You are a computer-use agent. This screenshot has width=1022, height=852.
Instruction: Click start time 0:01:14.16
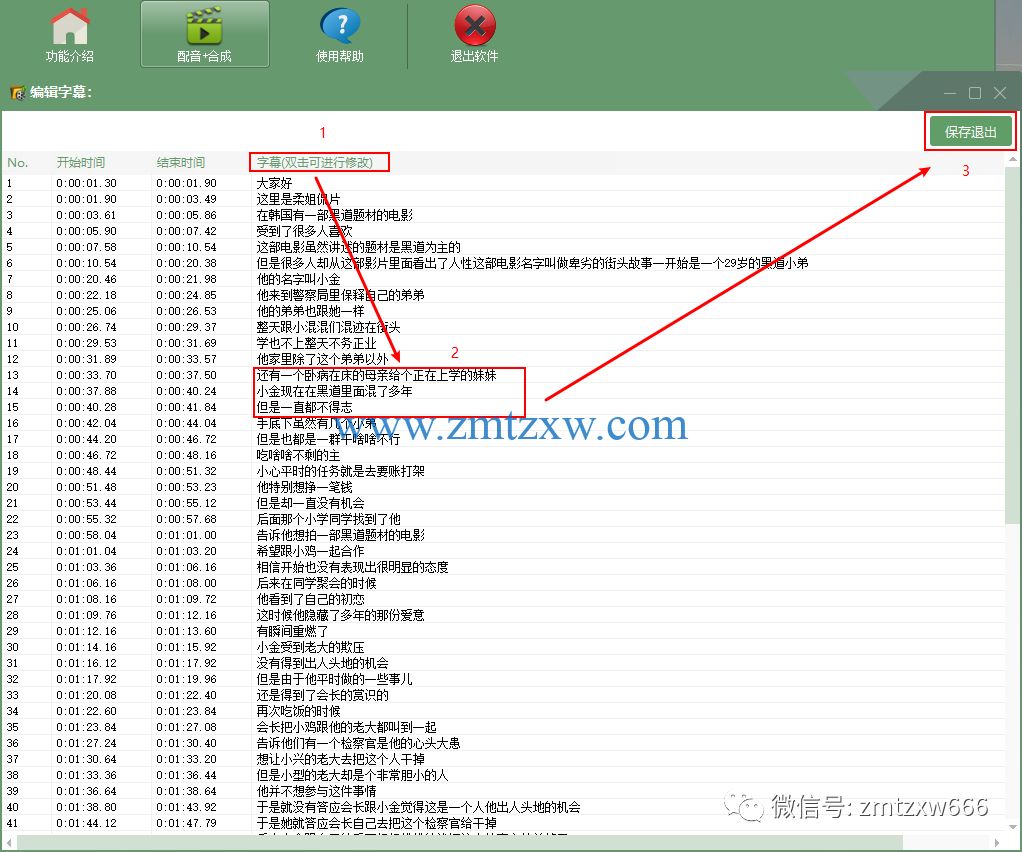[86, 647]
